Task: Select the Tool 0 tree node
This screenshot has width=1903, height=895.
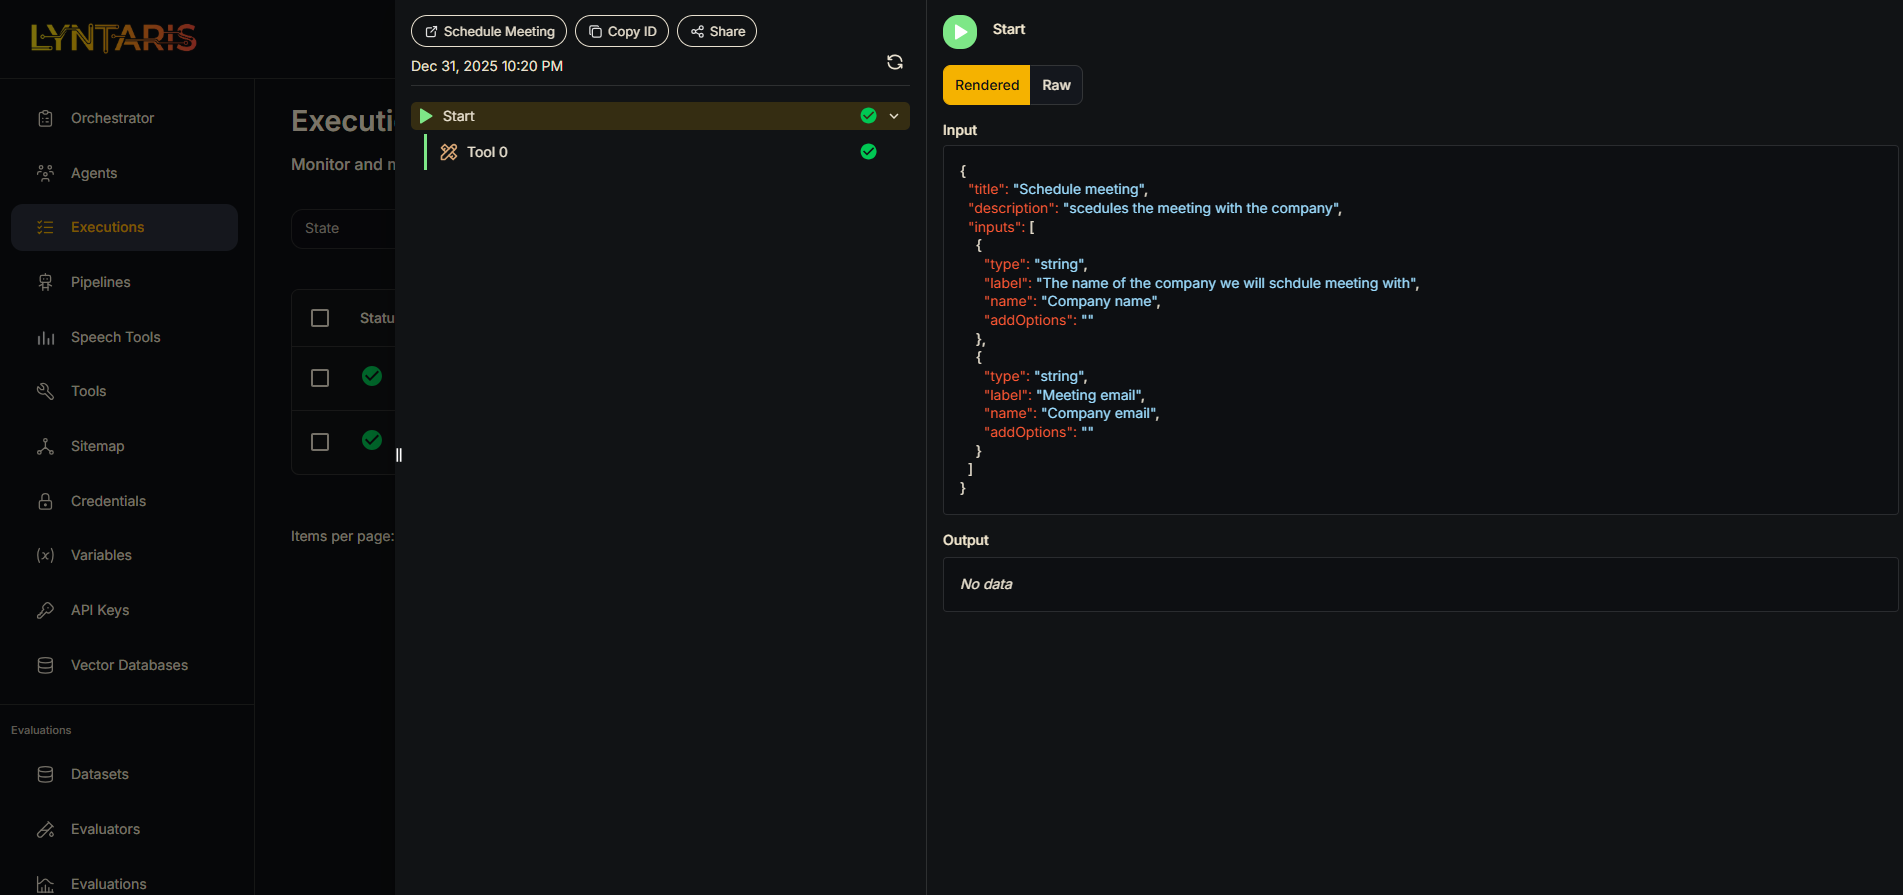Action: [x=487, y=152]
